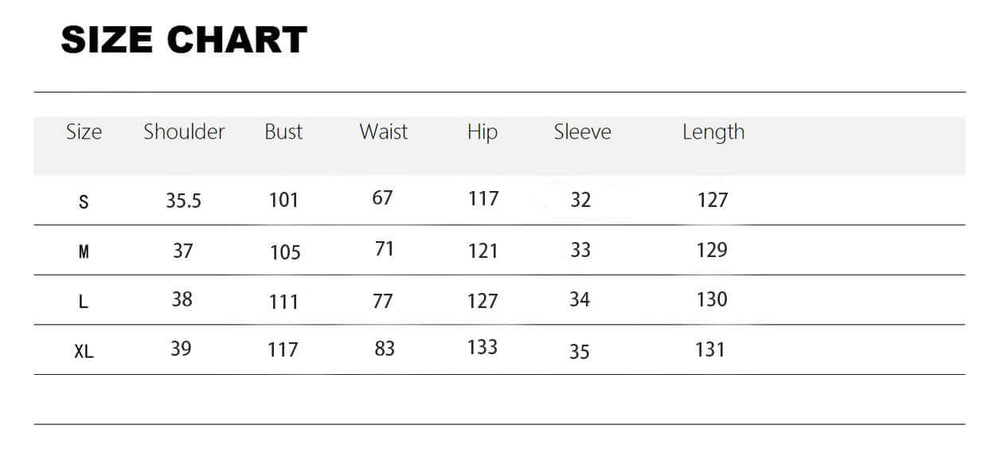Image resolution: width=1000 pixels, height=468 pixels.
Task: Click the Size column header
Action: point(84,132)
